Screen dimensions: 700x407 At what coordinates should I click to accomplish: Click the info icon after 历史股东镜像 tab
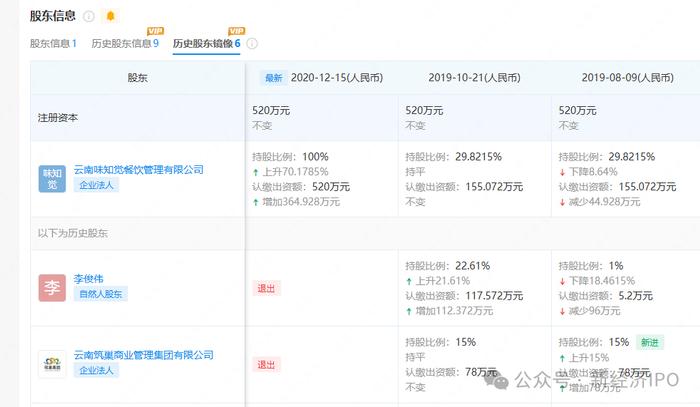(252, 44)
